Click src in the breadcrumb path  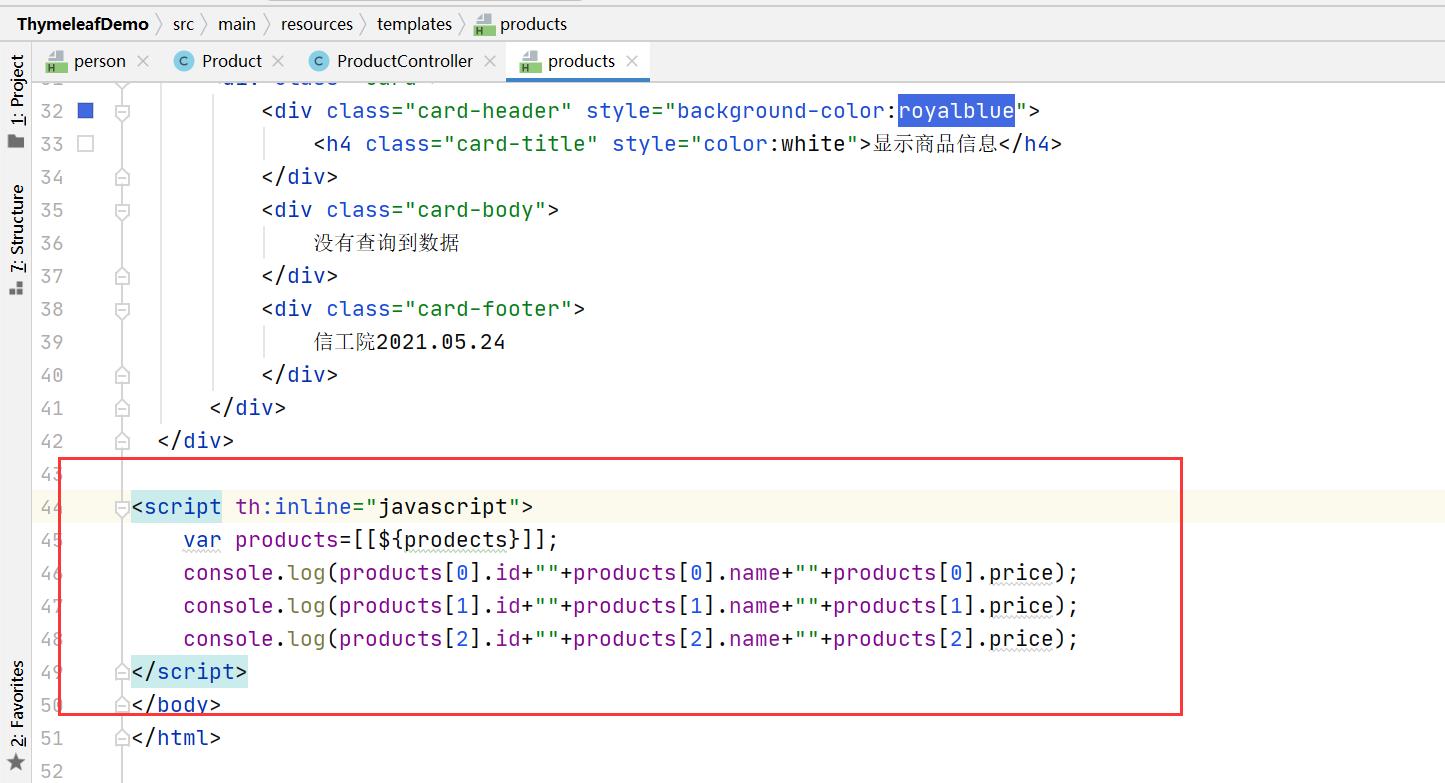tap(183, 24)
